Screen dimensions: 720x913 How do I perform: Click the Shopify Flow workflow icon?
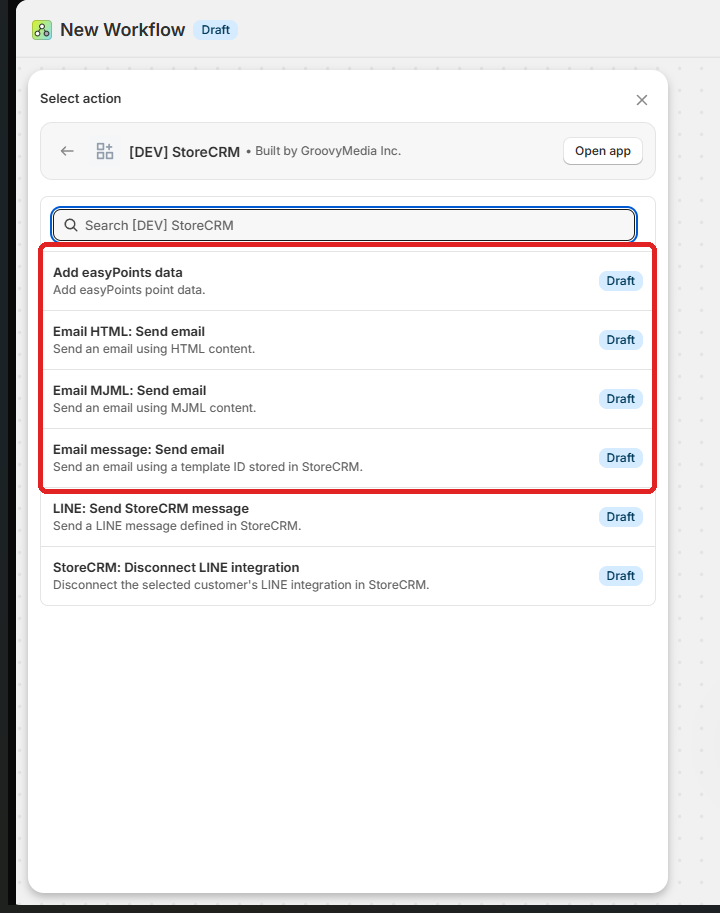tap(42, 30)
